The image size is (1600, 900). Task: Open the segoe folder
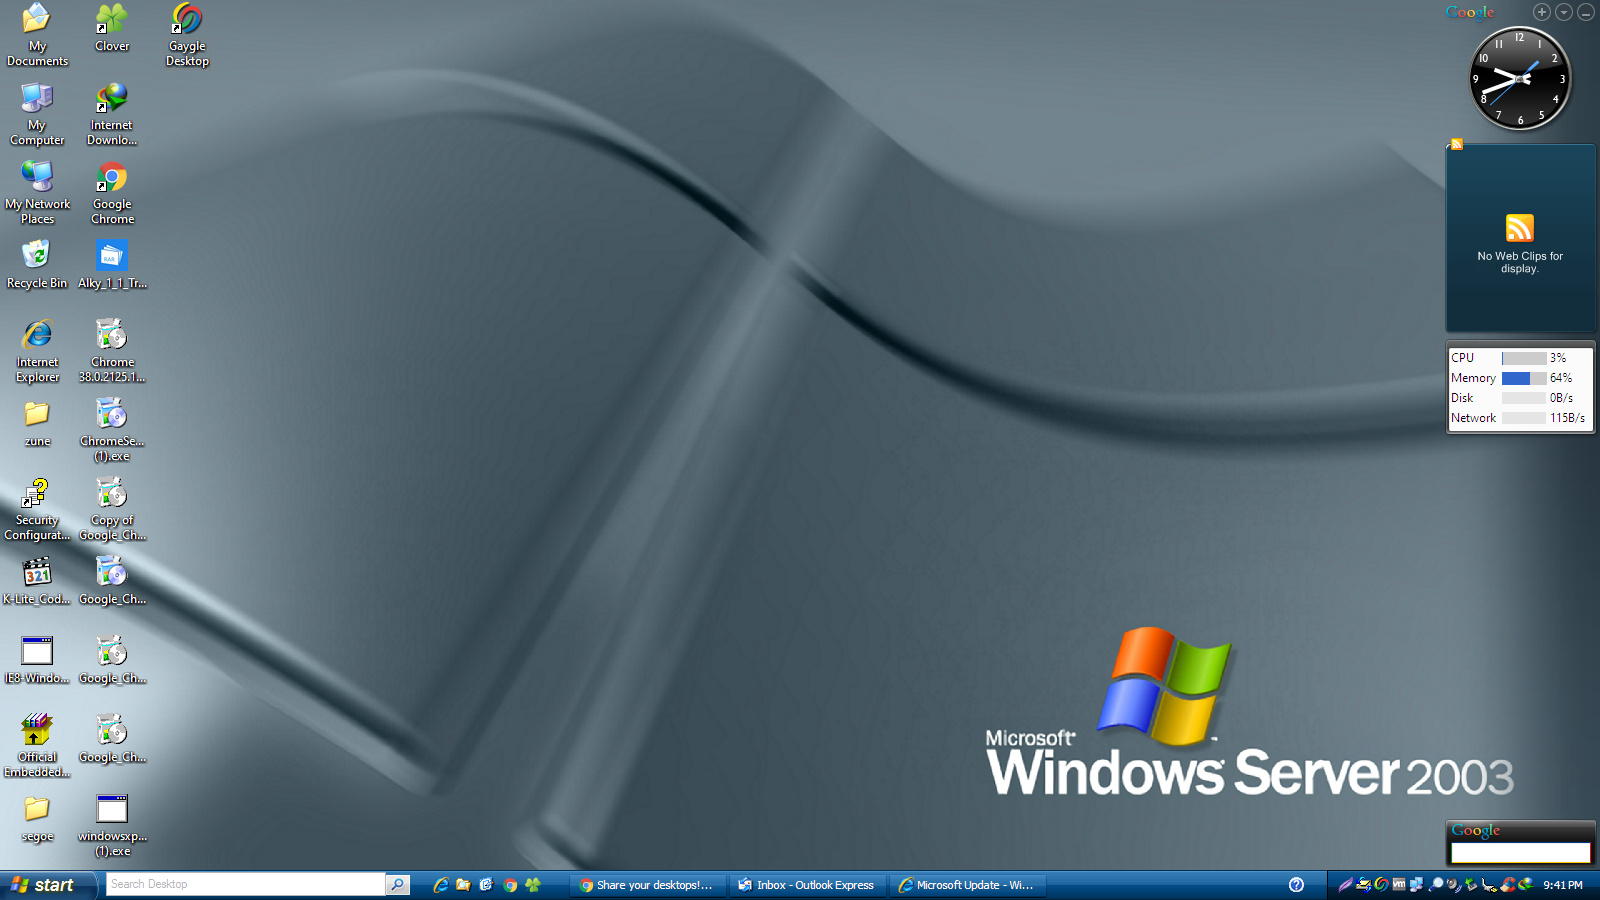coord(37,818)
